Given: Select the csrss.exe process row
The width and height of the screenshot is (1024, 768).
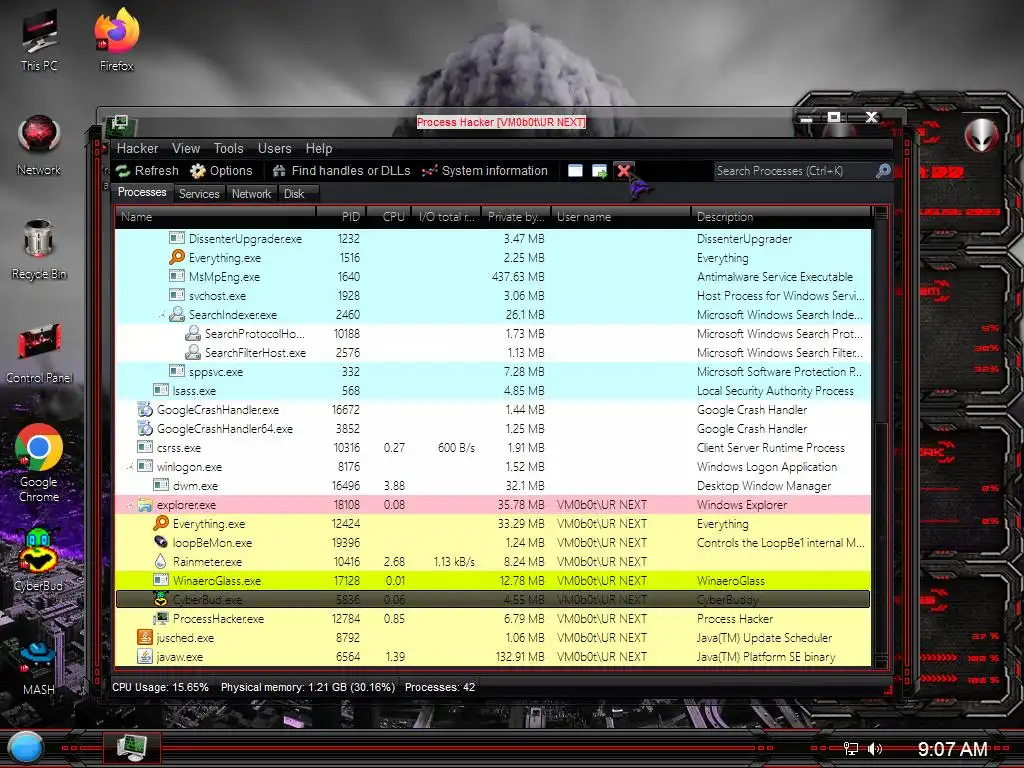Looking at the screenshot, I should pos(493,448).
